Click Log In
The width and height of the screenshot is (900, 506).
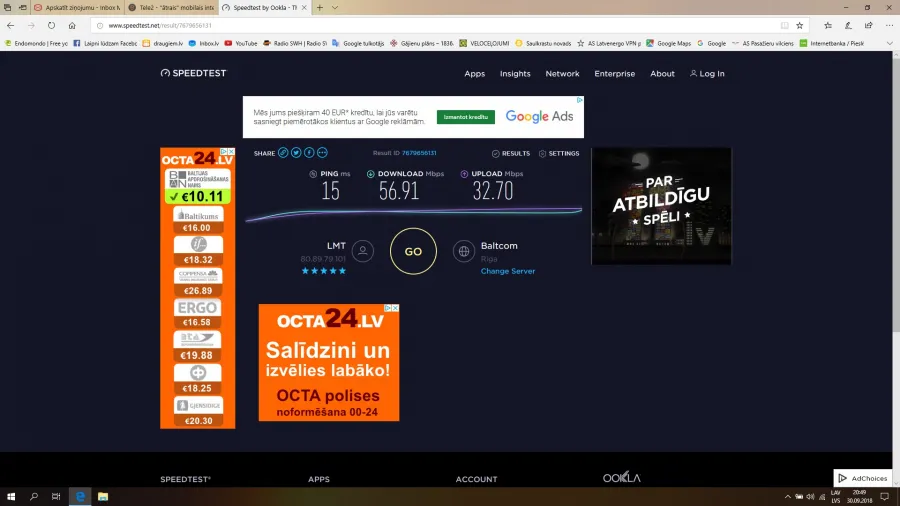tap(707, 73)
